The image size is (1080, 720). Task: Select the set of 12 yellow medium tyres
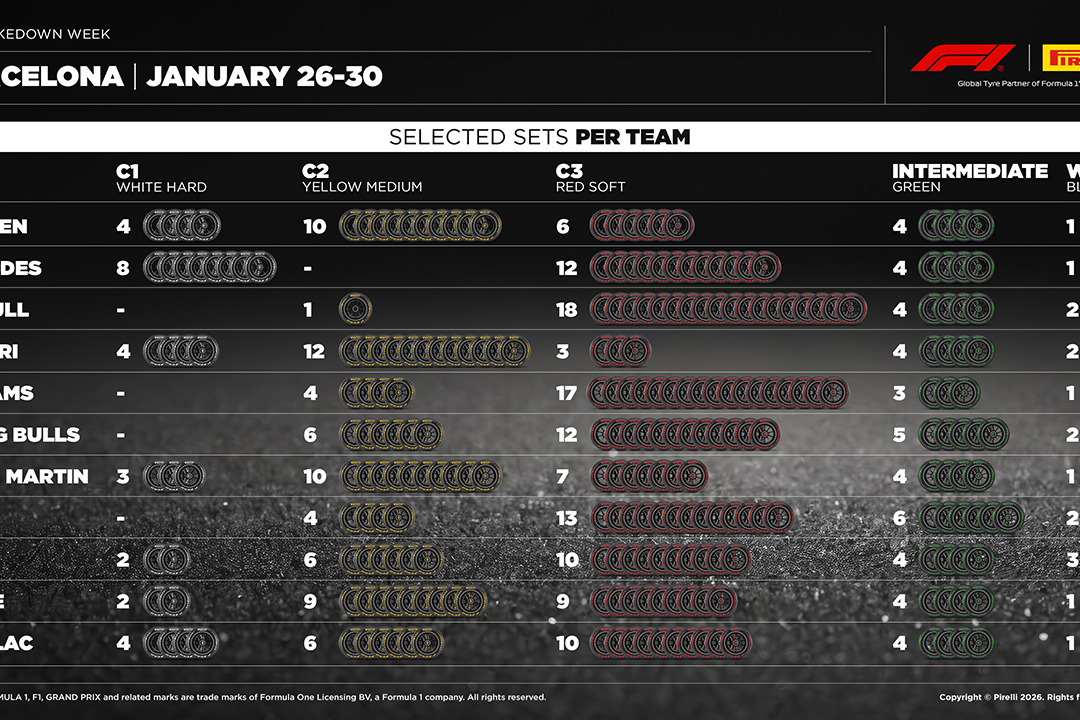tap(434, 352)
